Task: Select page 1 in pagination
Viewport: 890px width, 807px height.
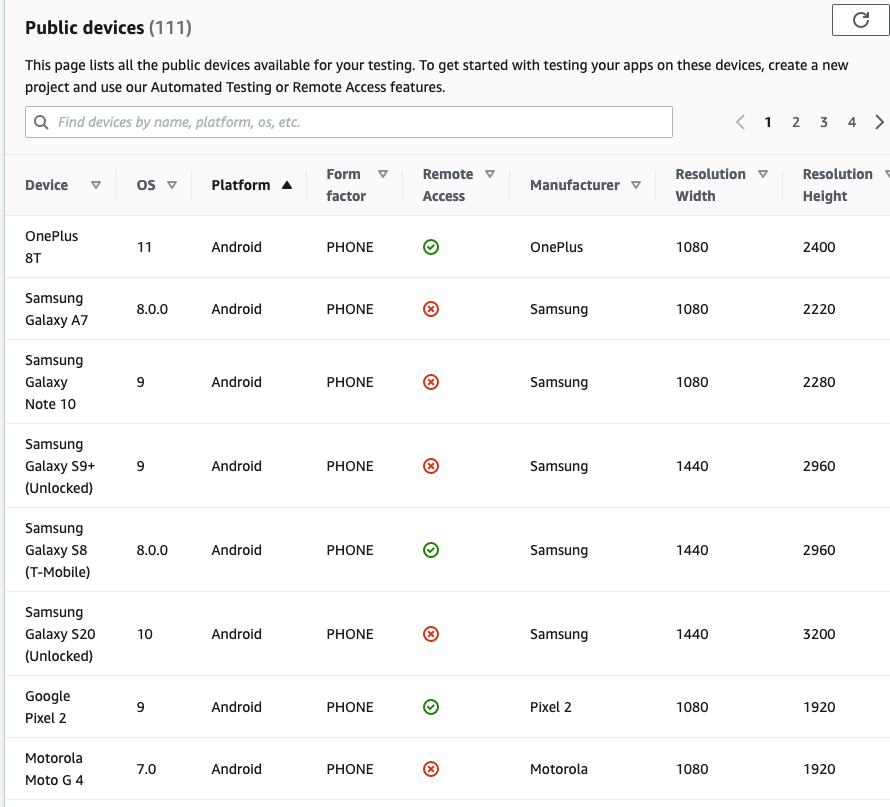Action: point(767,122)
